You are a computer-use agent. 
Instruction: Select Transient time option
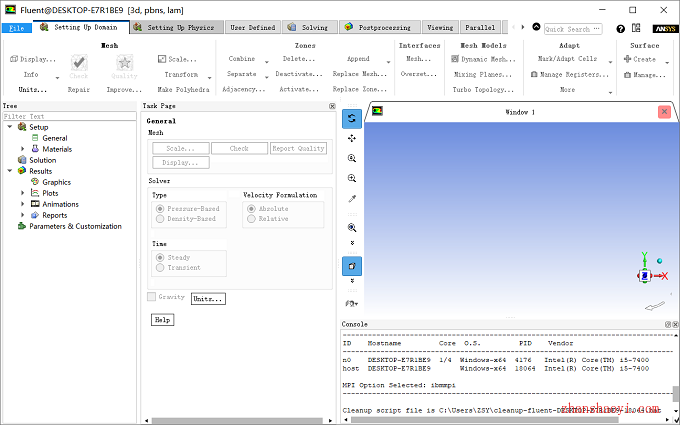tap(160, 268)
